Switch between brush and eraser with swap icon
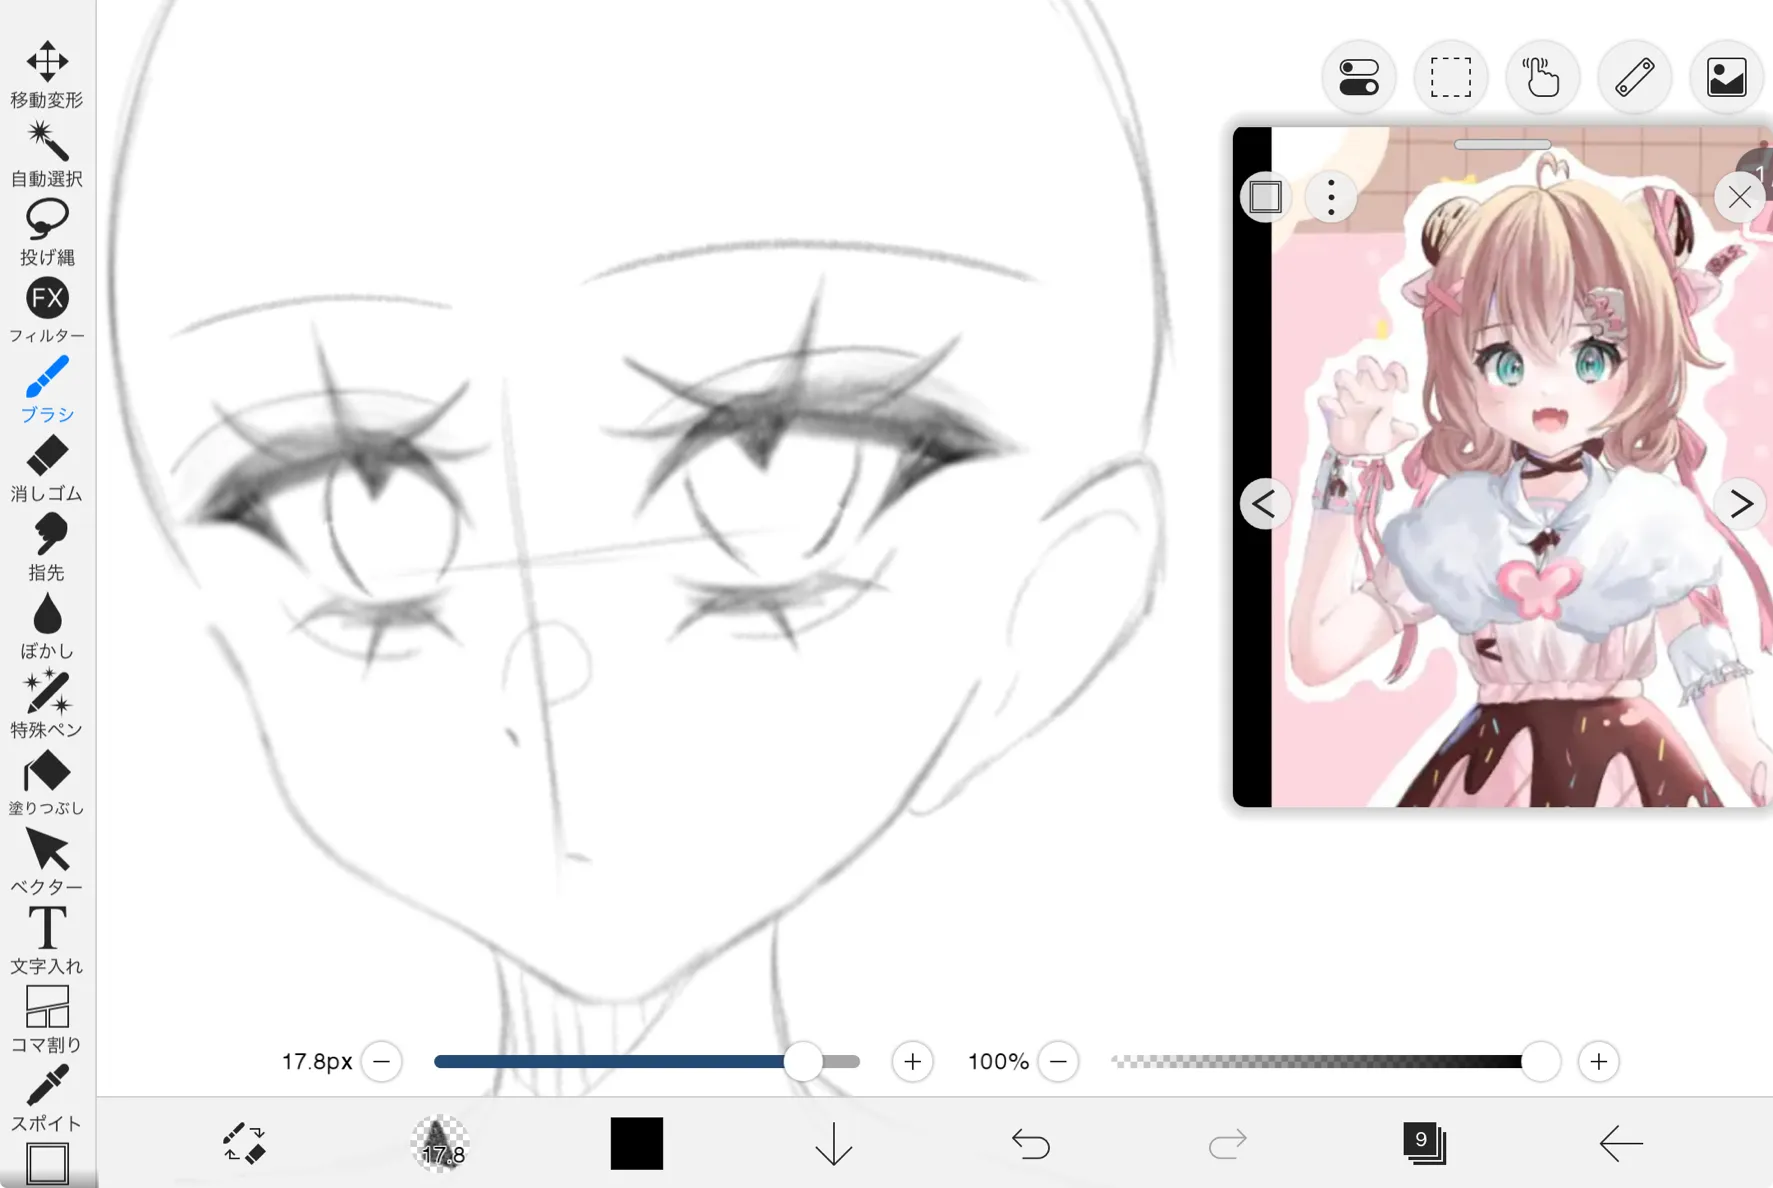The image size is (1773, 1188). 243,1143
